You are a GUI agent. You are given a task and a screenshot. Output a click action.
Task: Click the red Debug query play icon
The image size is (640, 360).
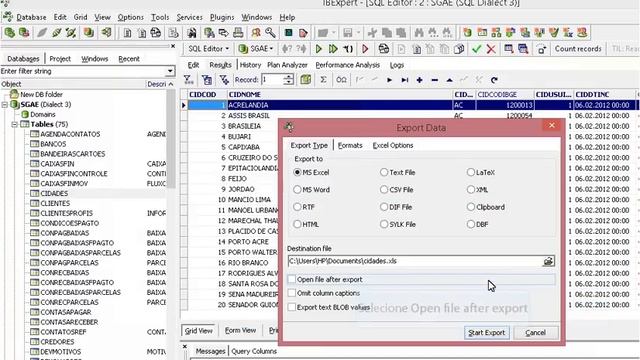[x=365, y=49]
